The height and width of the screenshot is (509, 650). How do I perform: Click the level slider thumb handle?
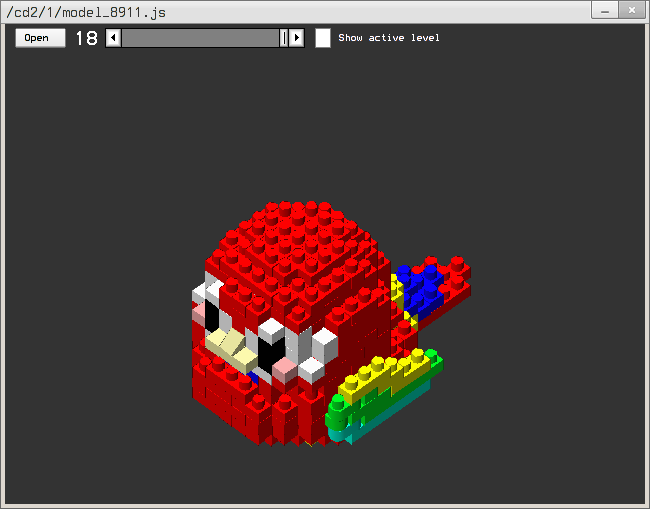pos(284,38)
